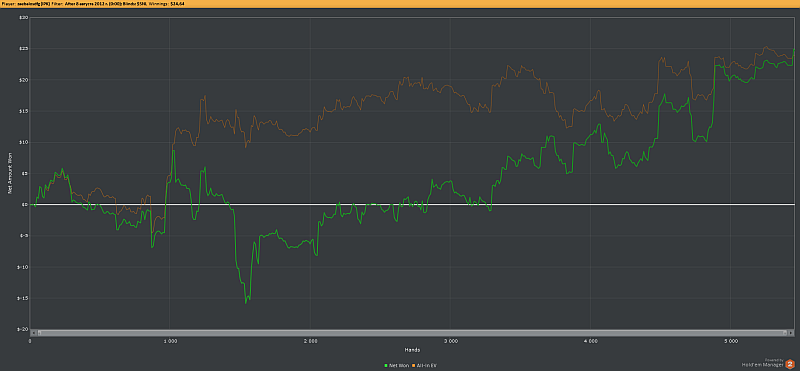Click the 'Net Amount Won' y-axis title
This screenshot has height=371, width=800.
[x=9, y=174]
